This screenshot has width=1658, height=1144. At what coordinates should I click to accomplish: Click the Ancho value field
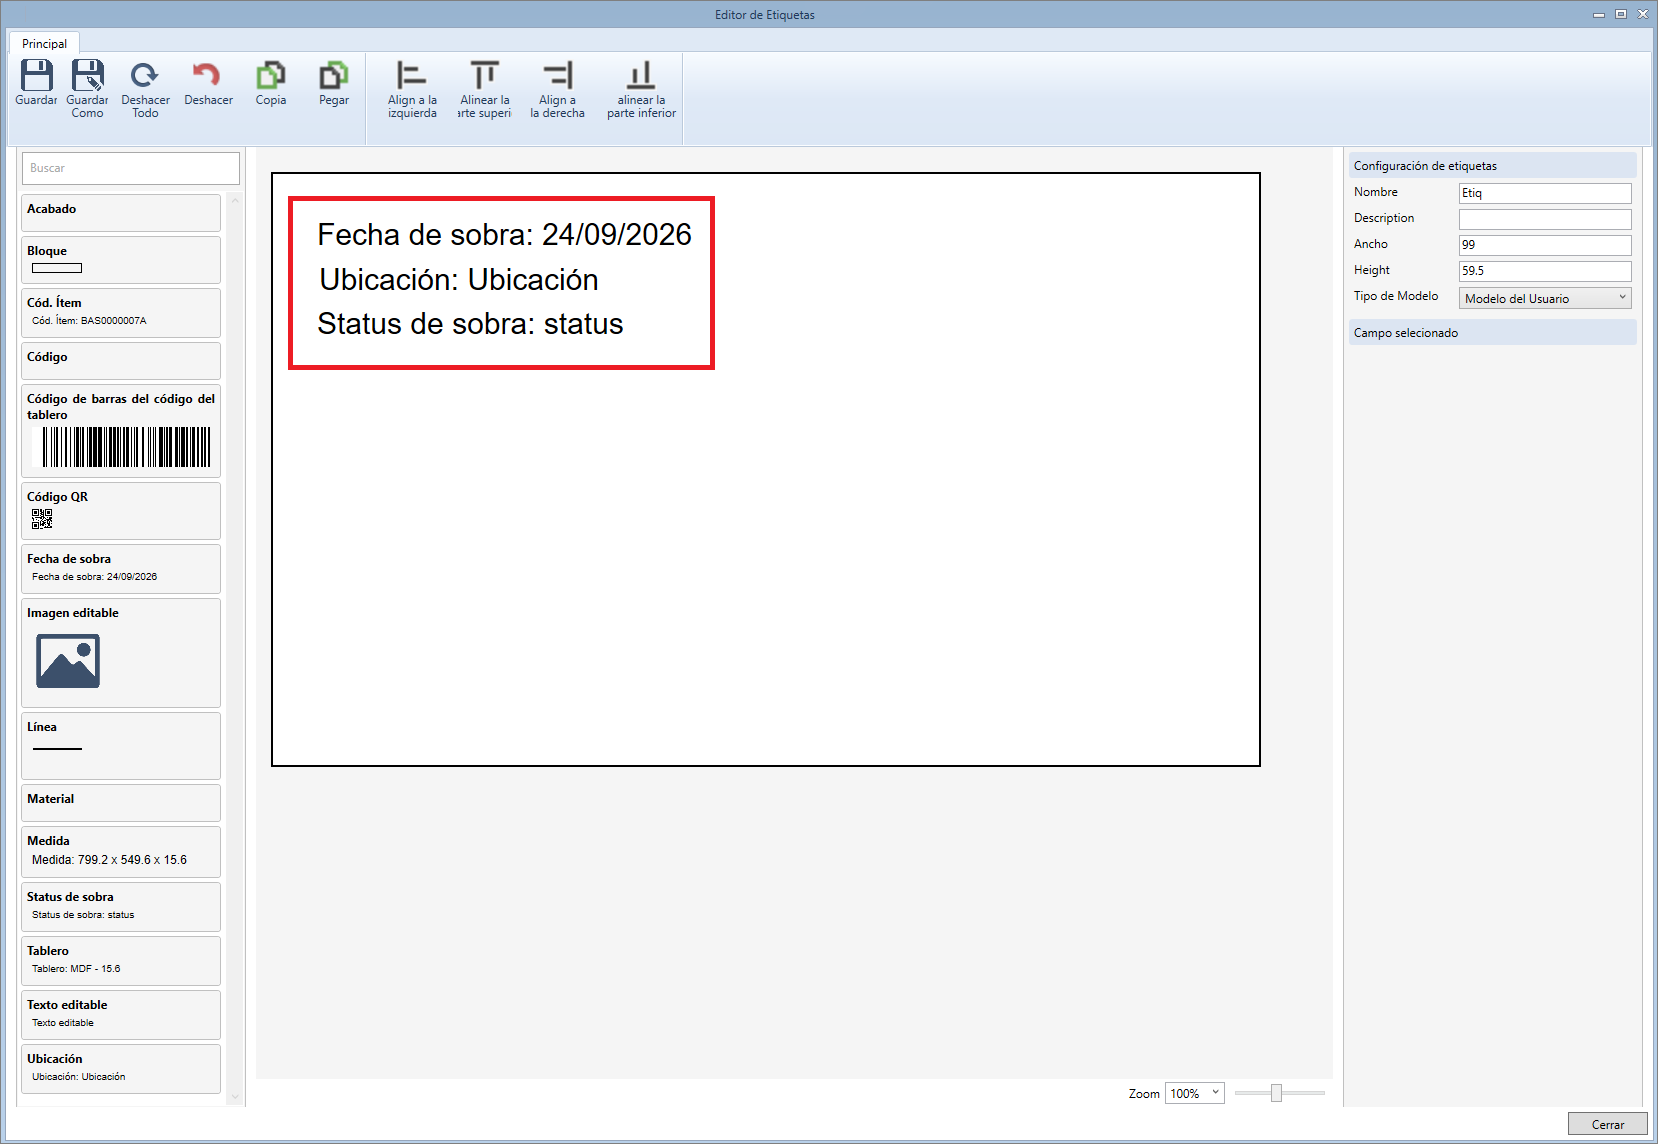[1545, 245]
